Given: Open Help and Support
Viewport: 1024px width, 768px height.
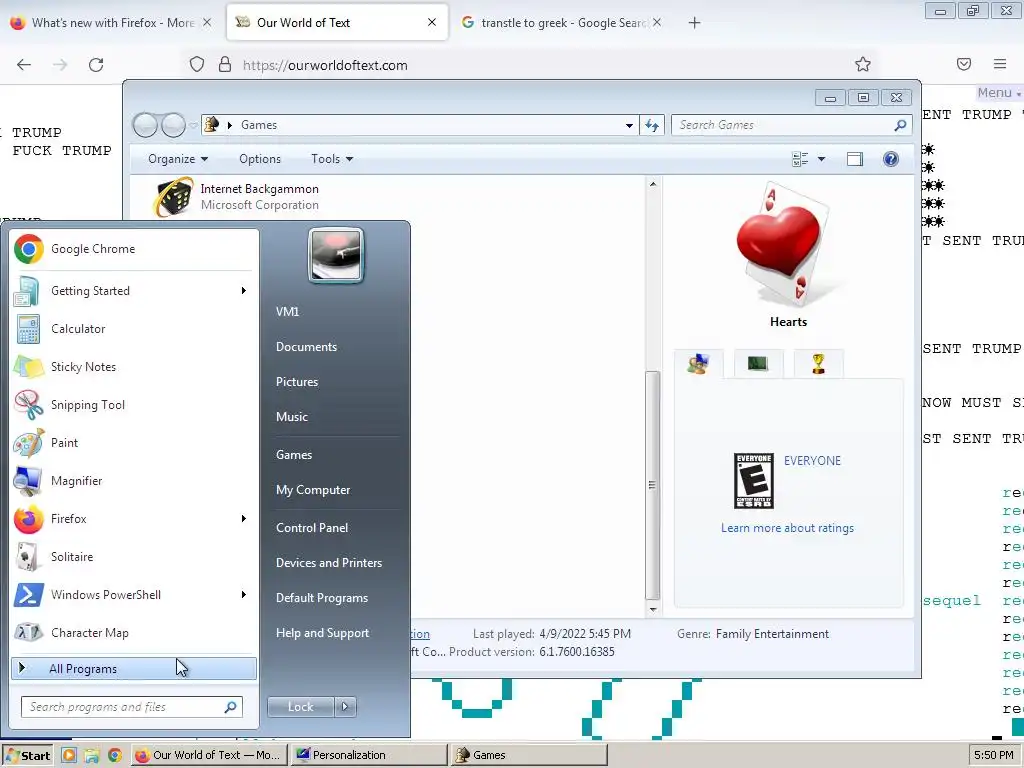Looking at the screenshot, I should (322, 633).
